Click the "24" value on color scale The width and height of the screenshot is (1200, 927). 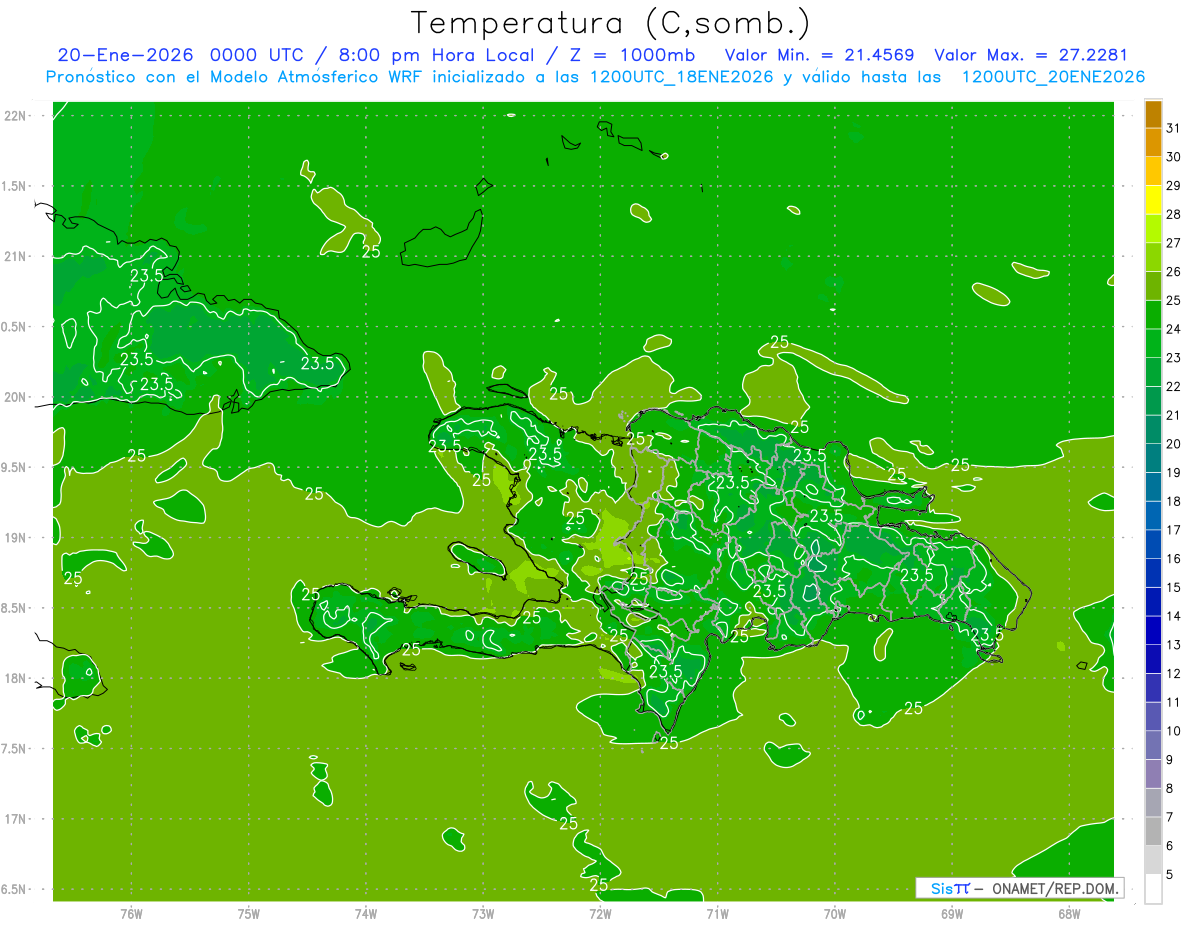click(1174, 329)
